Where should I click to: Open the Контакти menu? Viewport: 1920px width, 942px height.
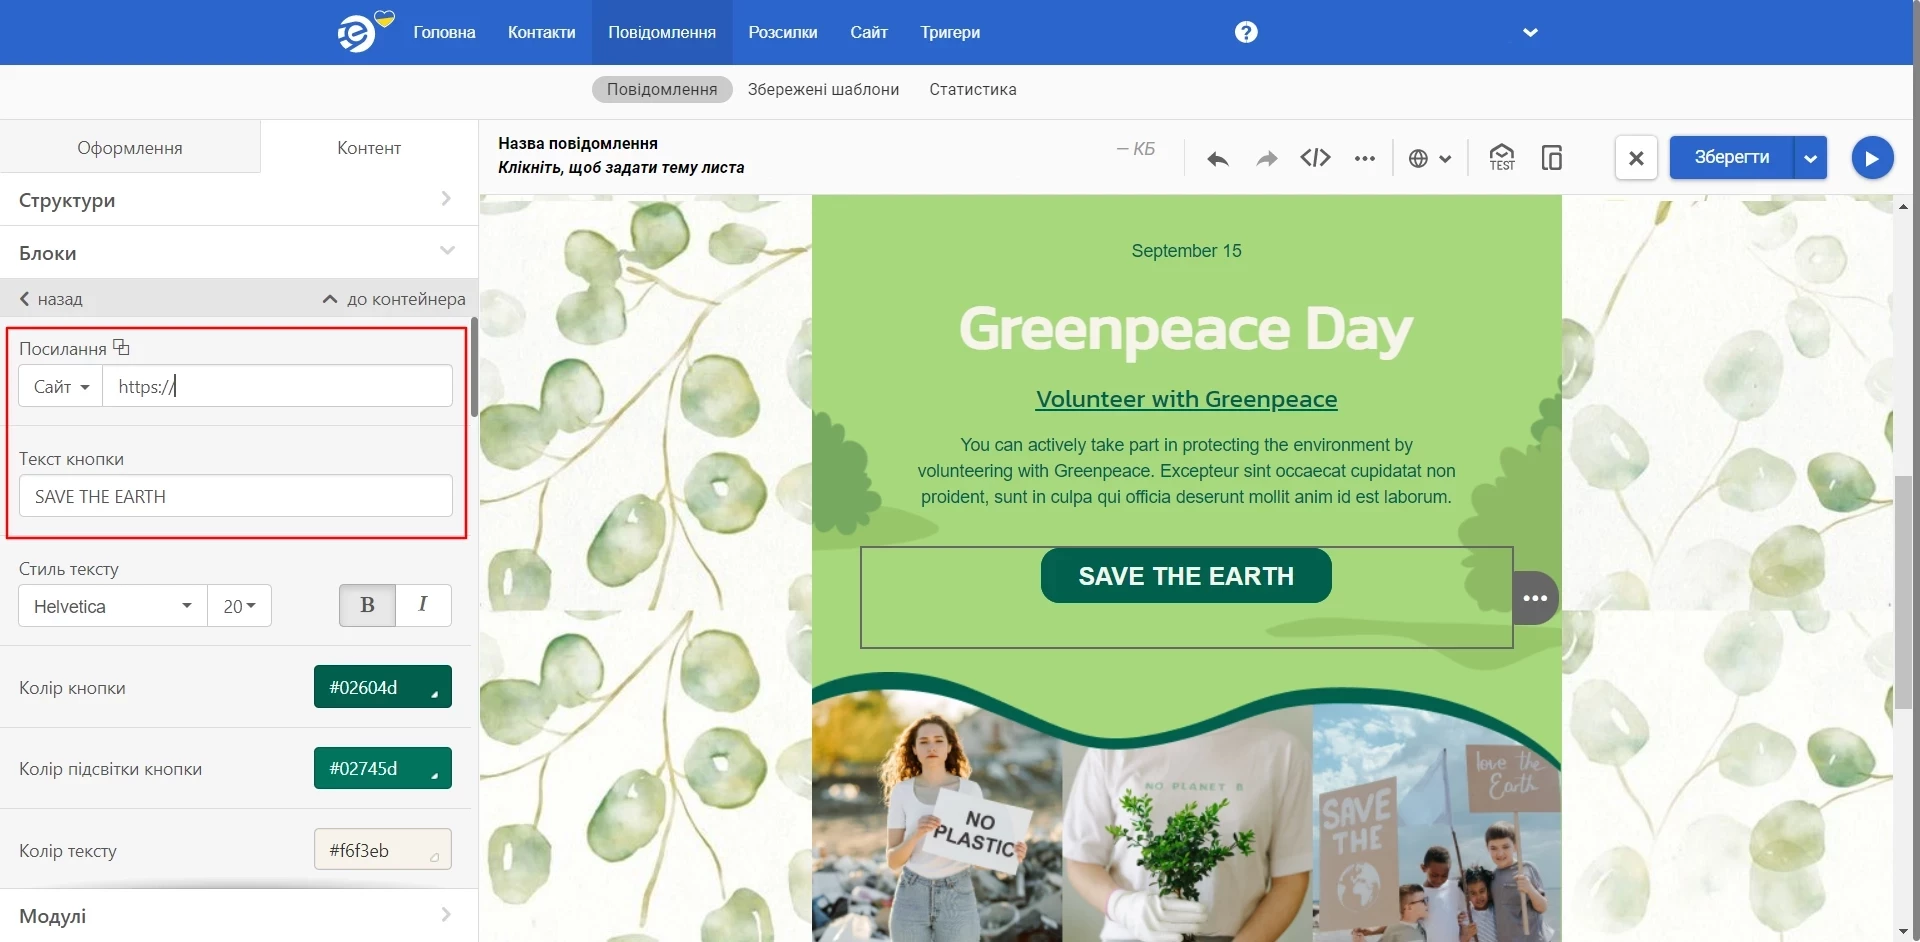[x=541, y=32]
